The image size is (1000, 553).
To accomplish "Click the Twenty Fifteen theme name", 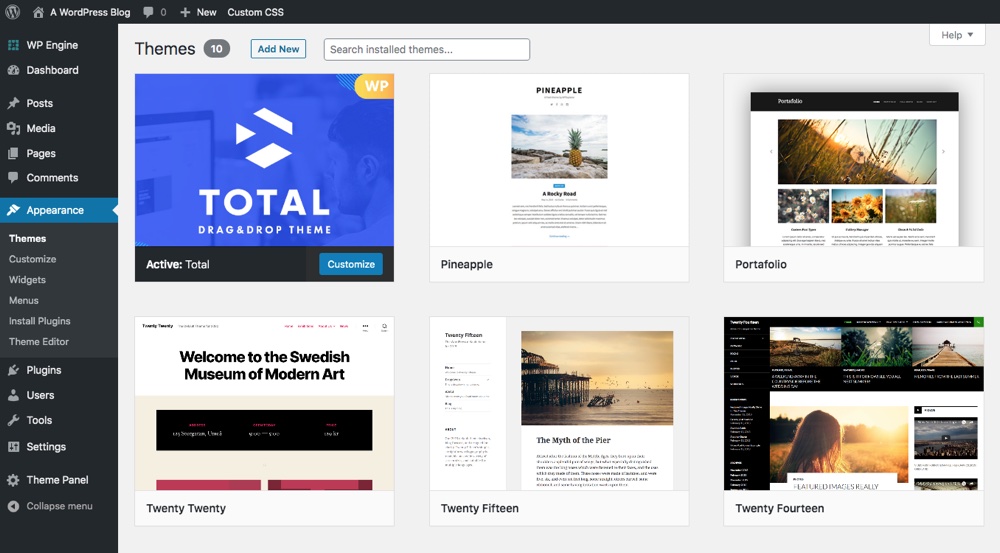I will point(480,508).
